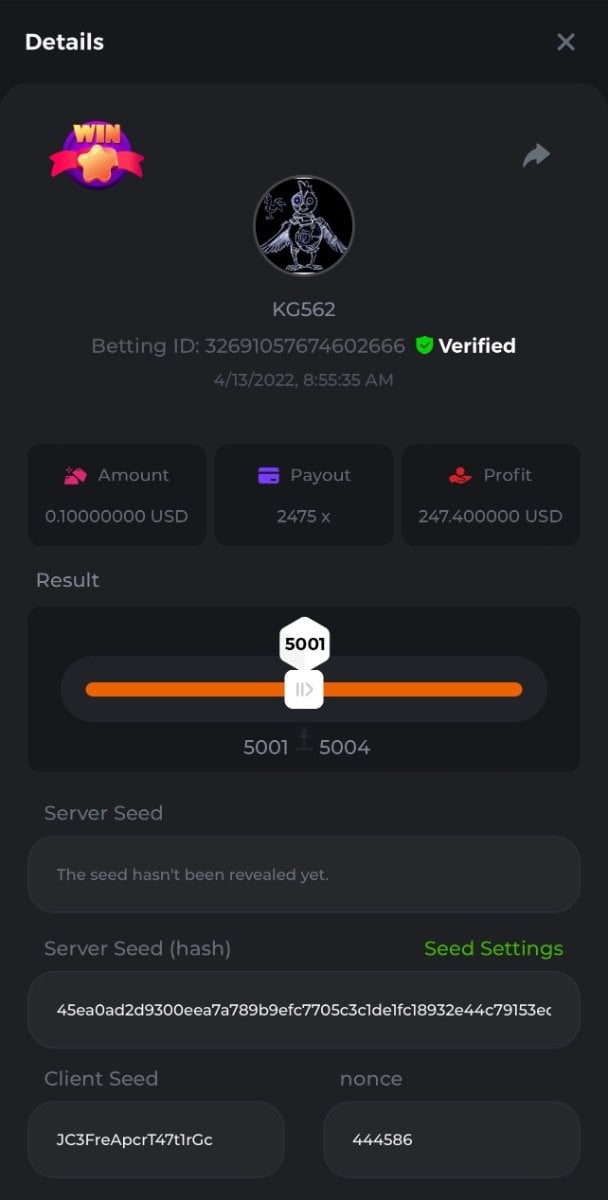The image size is (608, 1200).
Task: Click the slider handle on Result bar
Action: 304,689
